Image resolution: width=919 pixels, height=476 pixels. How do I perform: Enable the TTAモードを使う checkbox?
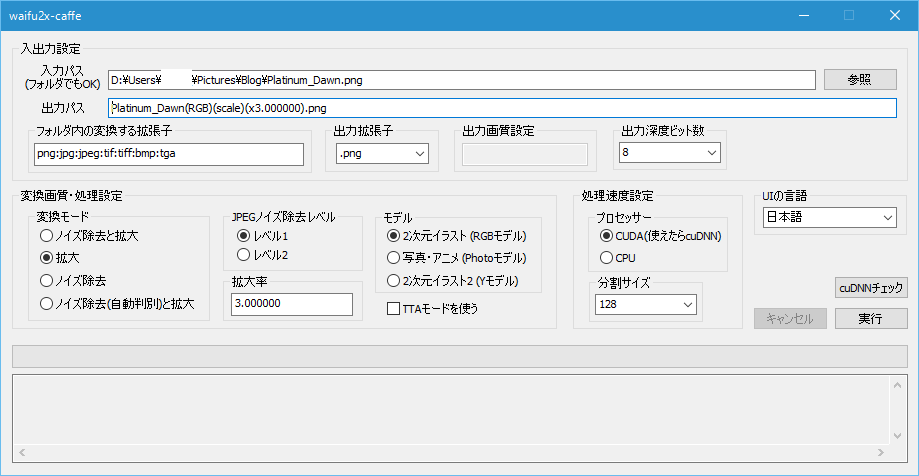click(394, 309)
